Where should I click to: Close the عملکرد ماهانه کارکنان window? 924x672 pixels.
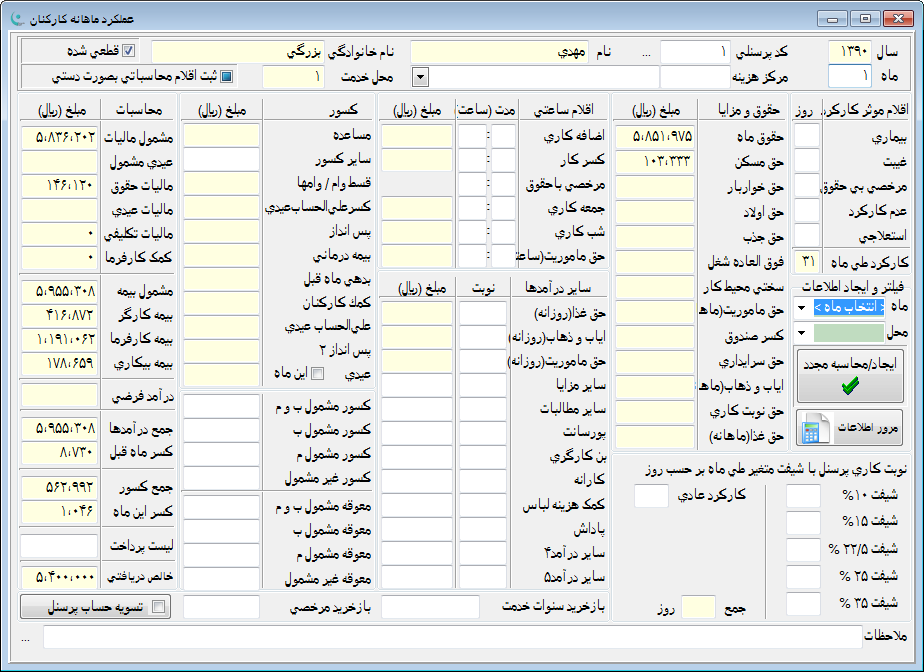pyautogui.click(x=895, y=18)
